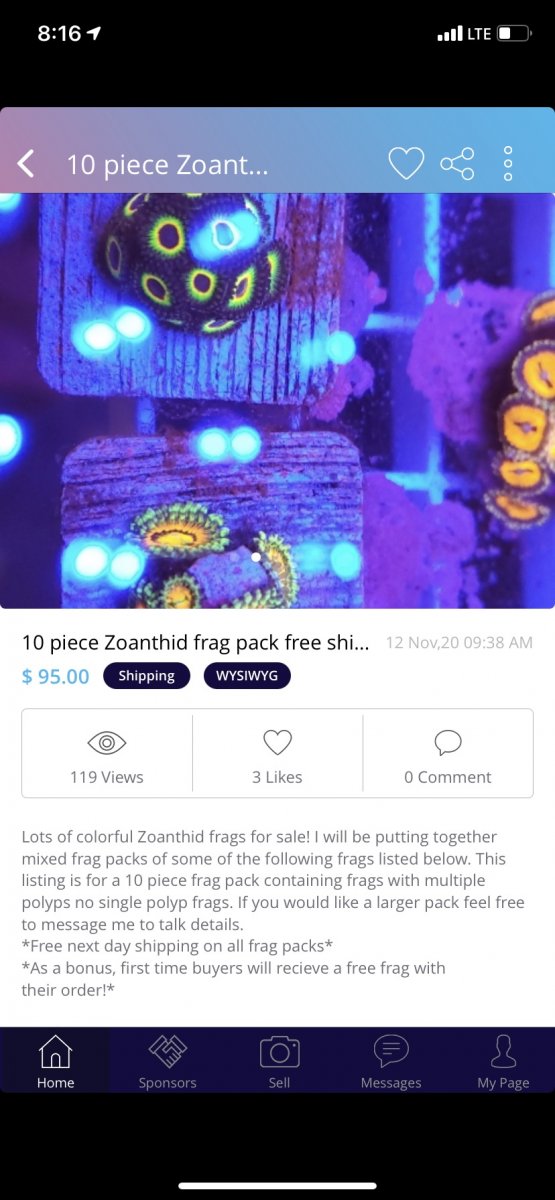Open the Sponsors handshake tab
555x1200 pixels.
pyautogui.click(x=167, y=1062)
